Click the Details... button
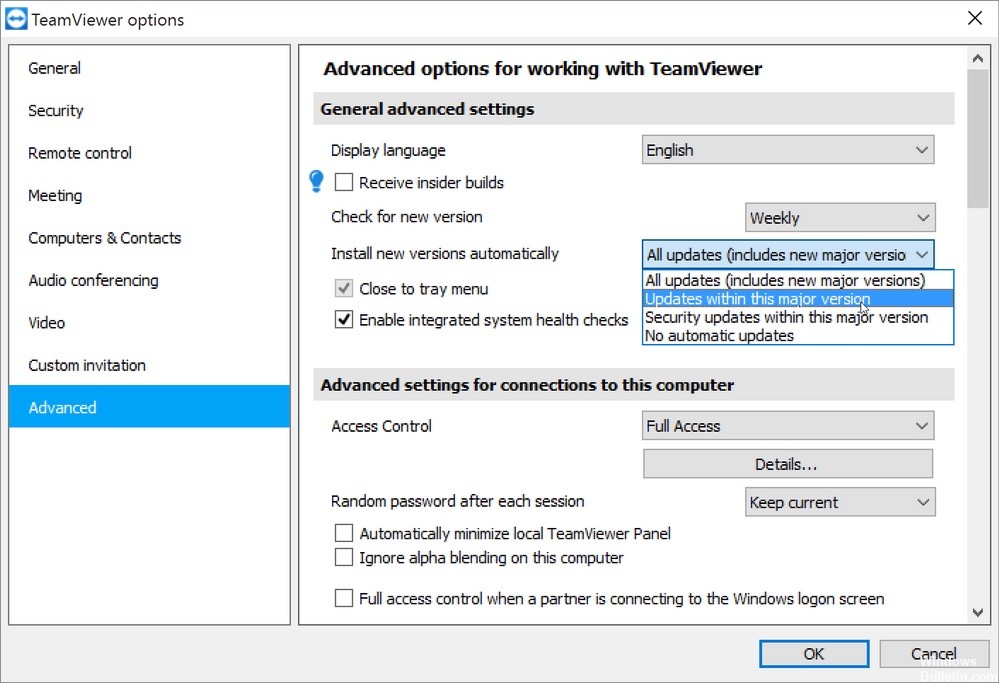Viewport: 999px width, 683px height. pos(787,464)
